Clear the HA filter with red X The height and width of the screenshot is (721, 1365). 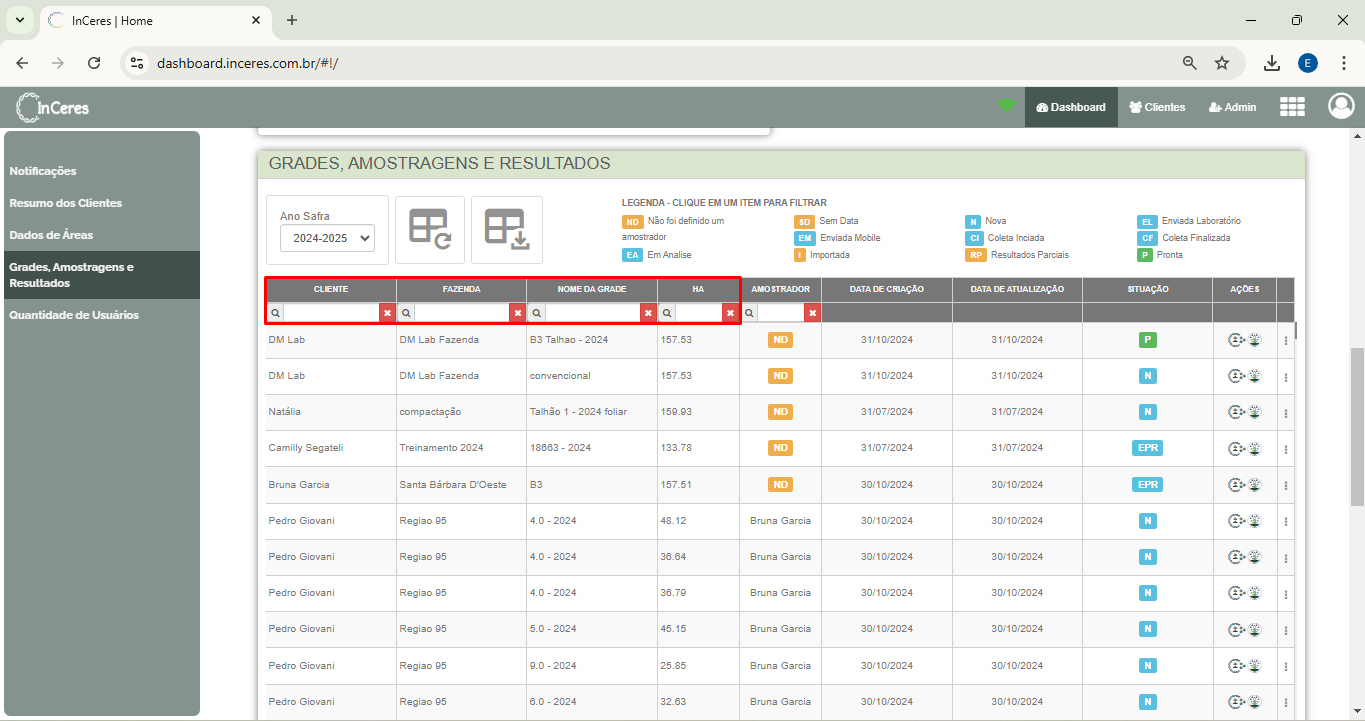click(x=730, y=313)
